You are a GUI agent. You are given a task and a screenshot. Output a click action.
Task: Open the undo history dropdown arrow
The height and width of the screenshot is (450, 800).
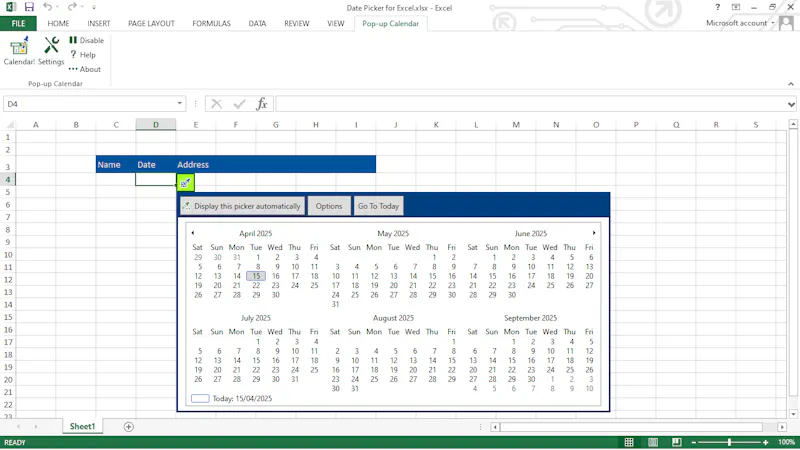(x=57, y=7)
